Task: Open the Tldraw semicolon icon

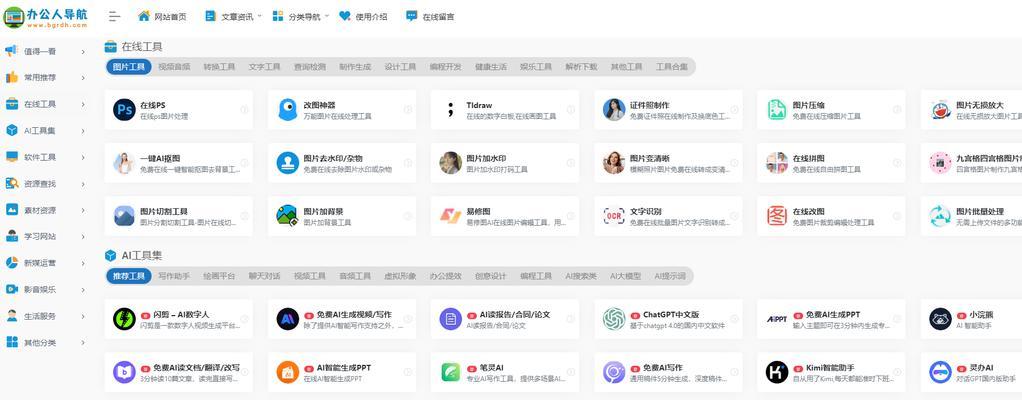Action: [x=450, y=109]
